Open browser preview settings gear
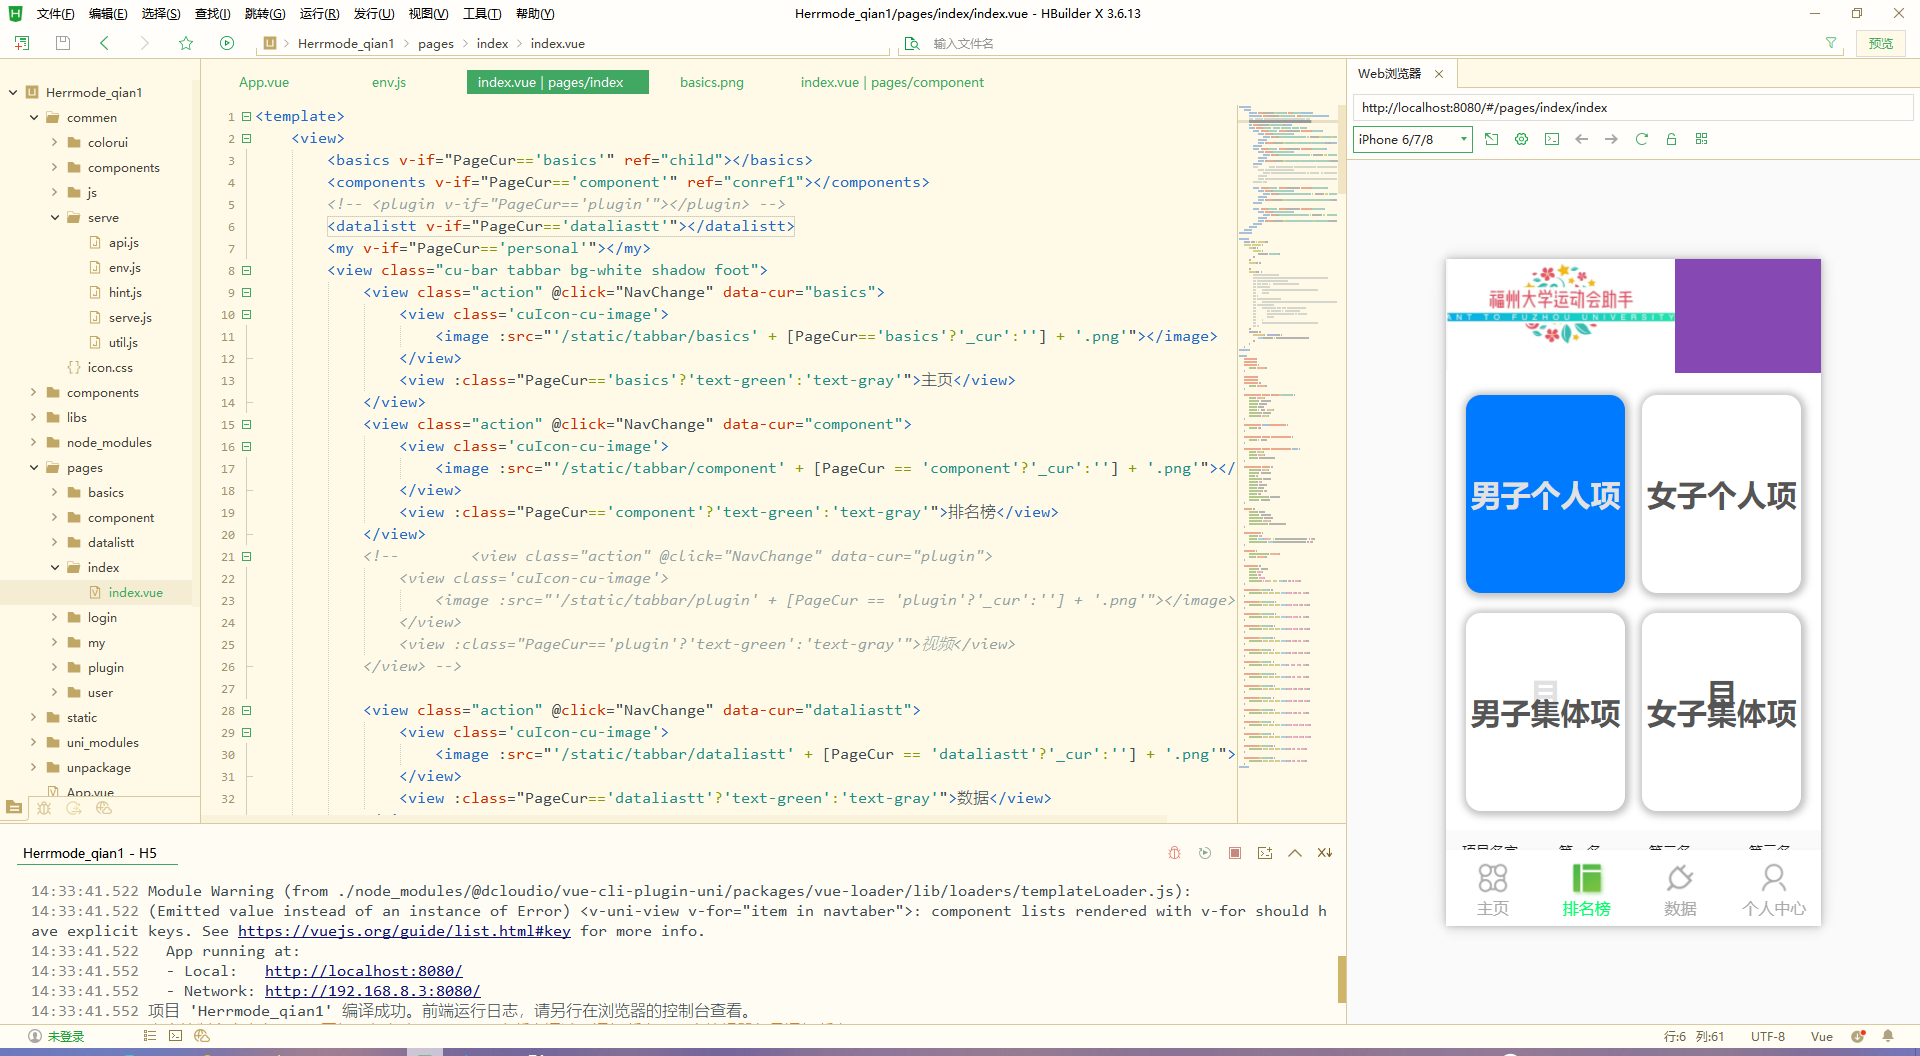Viewport: 1920px width, 1056px height. point(1521,139)
